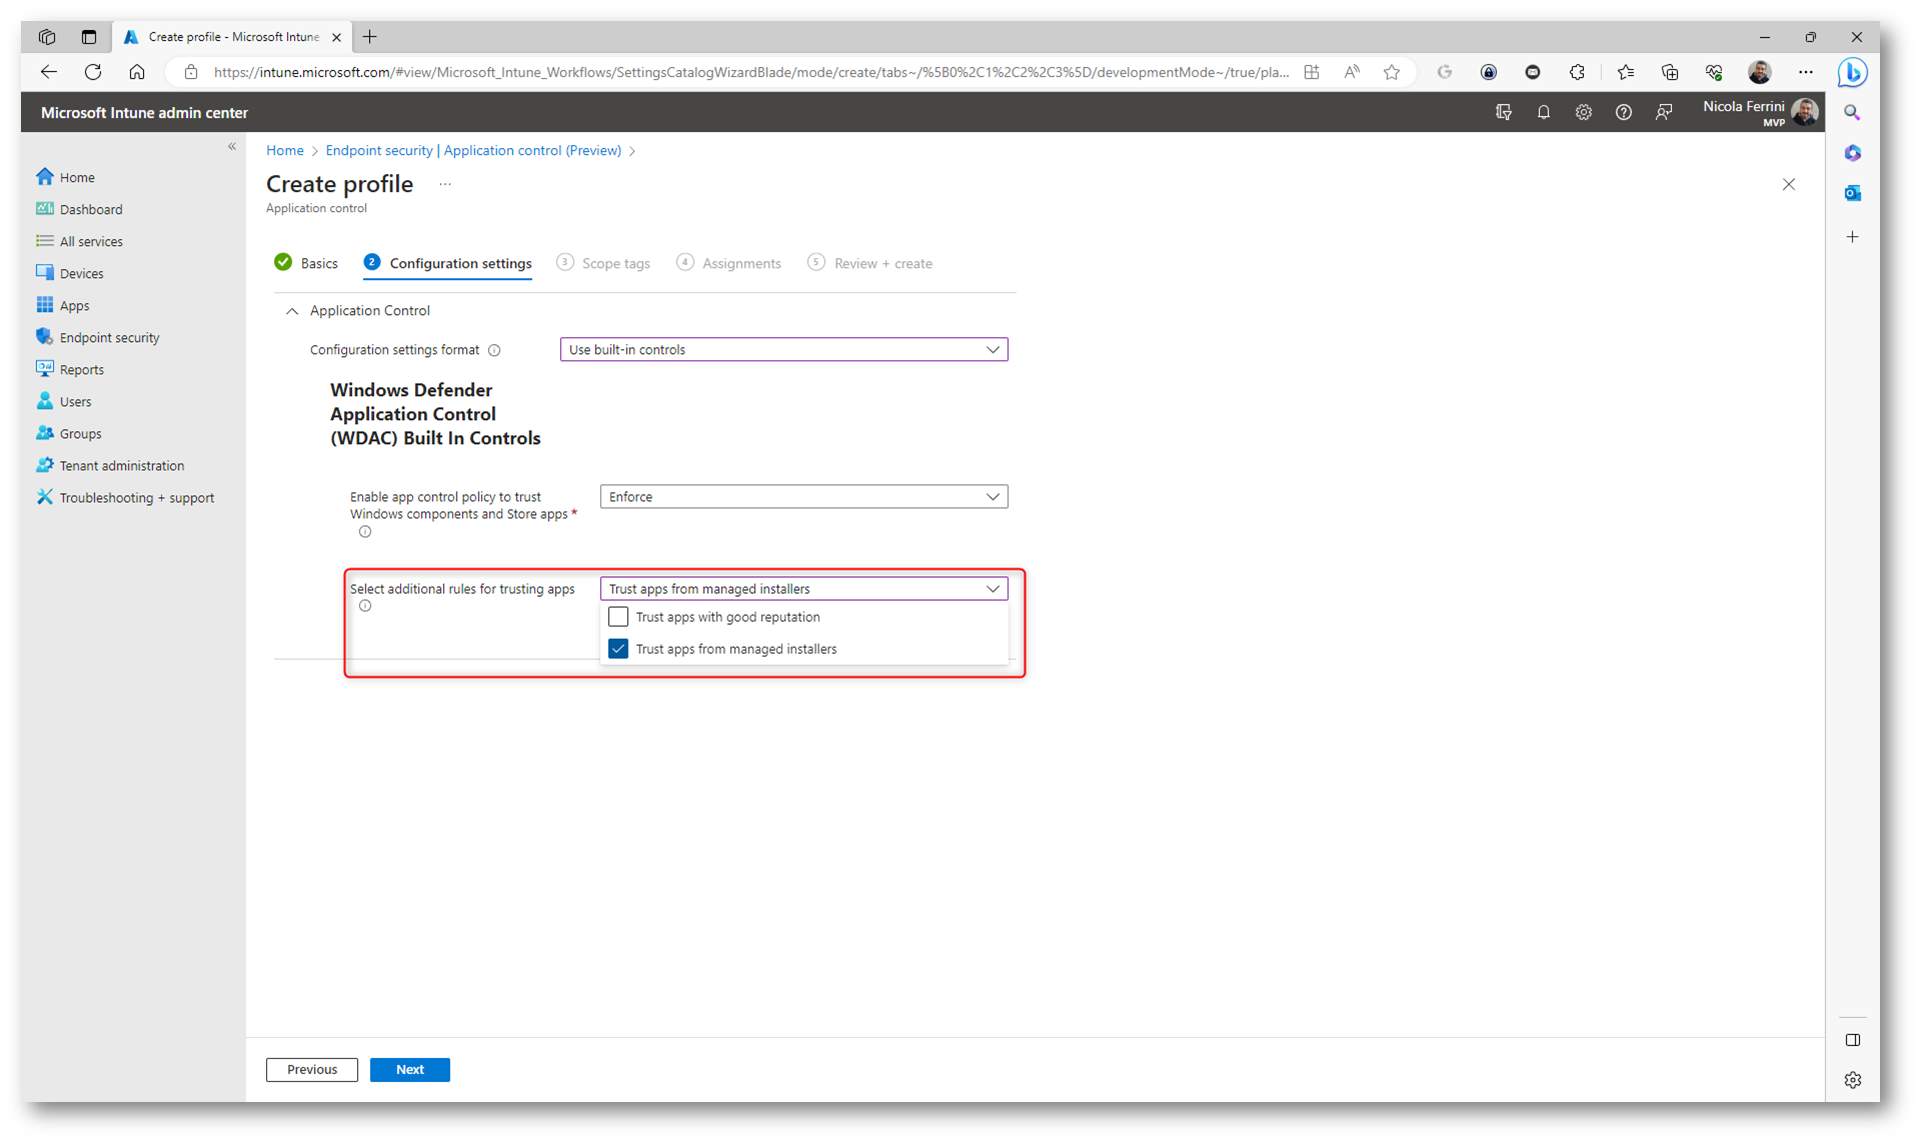Close the Create profile blade
This screenshot has width=1922, height=1144.
[x=1788, y=184]
